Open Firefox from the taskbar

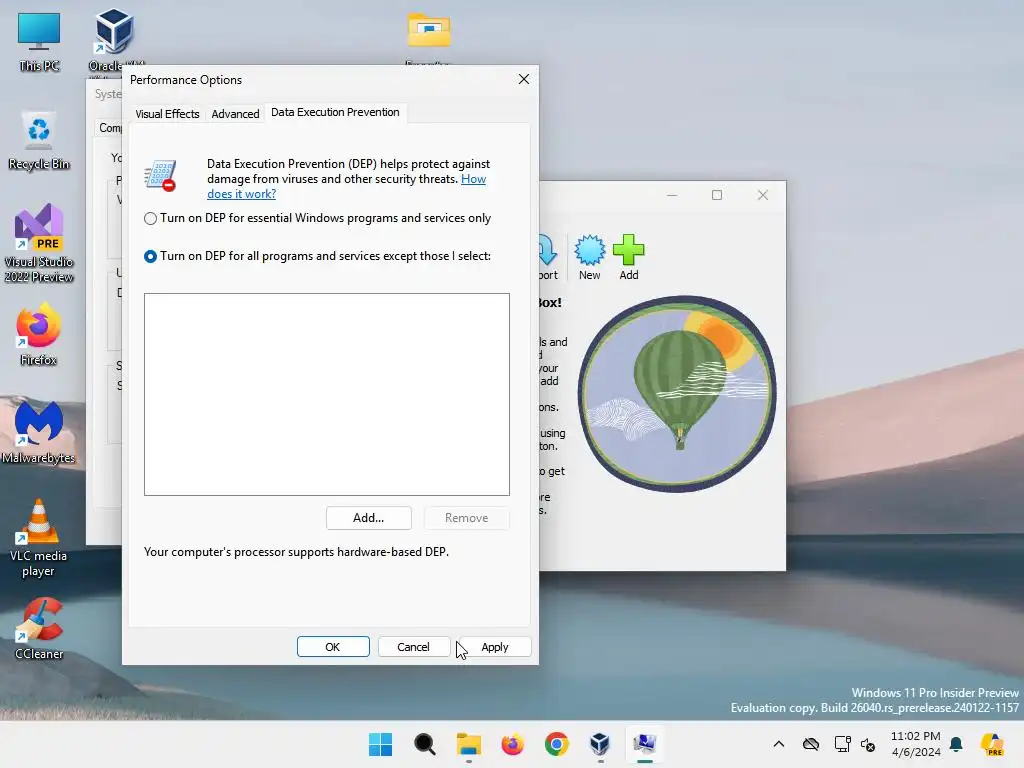[513, 744]
